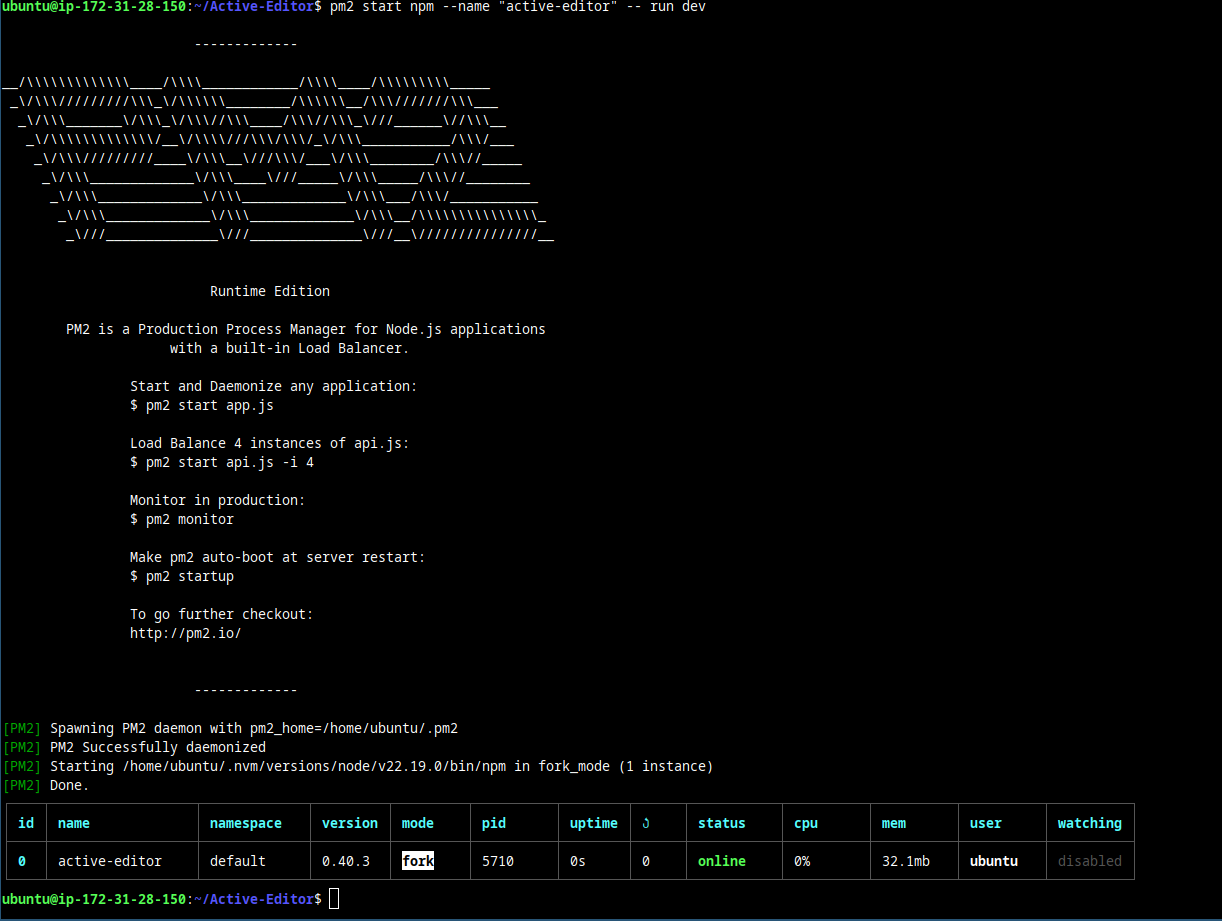Click the 'Runtime Edition' heading text
1222x921 pixels.
[269, 291]
